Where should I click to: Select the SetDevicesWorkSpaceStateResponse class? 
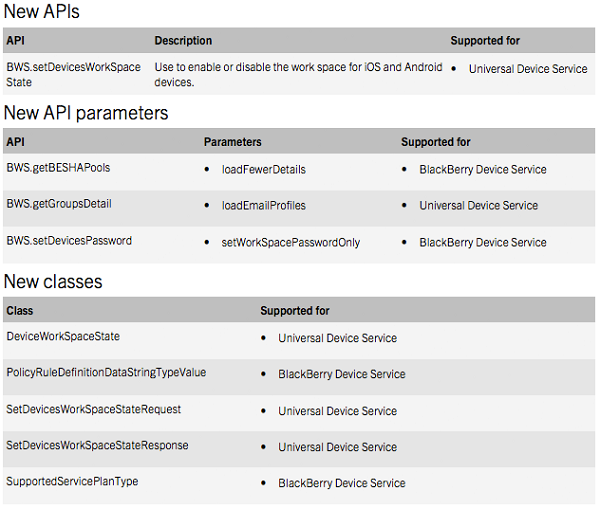point(97,445)
